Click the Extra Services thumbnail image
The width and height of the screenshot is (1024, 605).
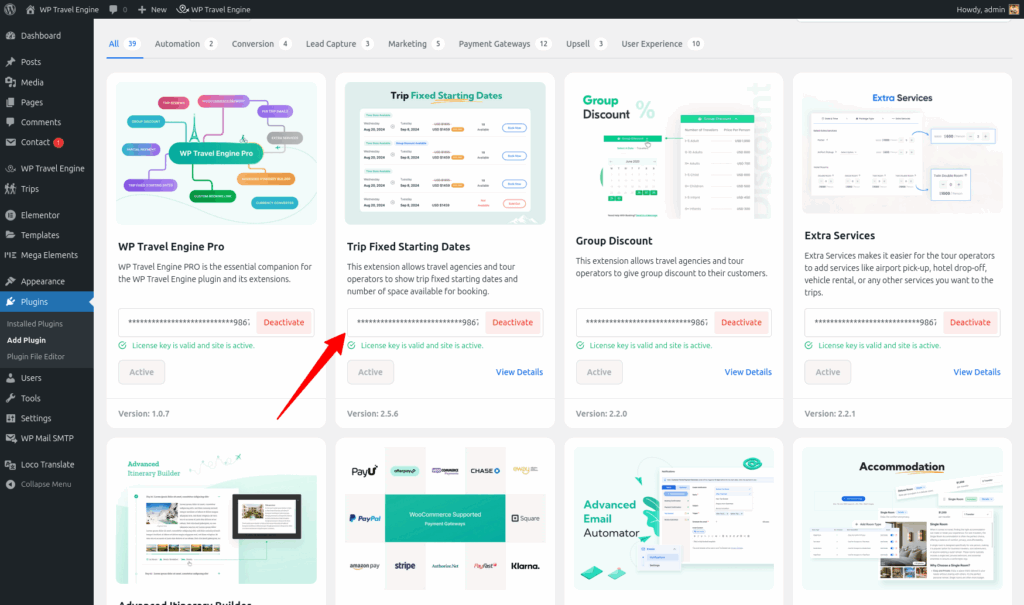tap(903, 148)
